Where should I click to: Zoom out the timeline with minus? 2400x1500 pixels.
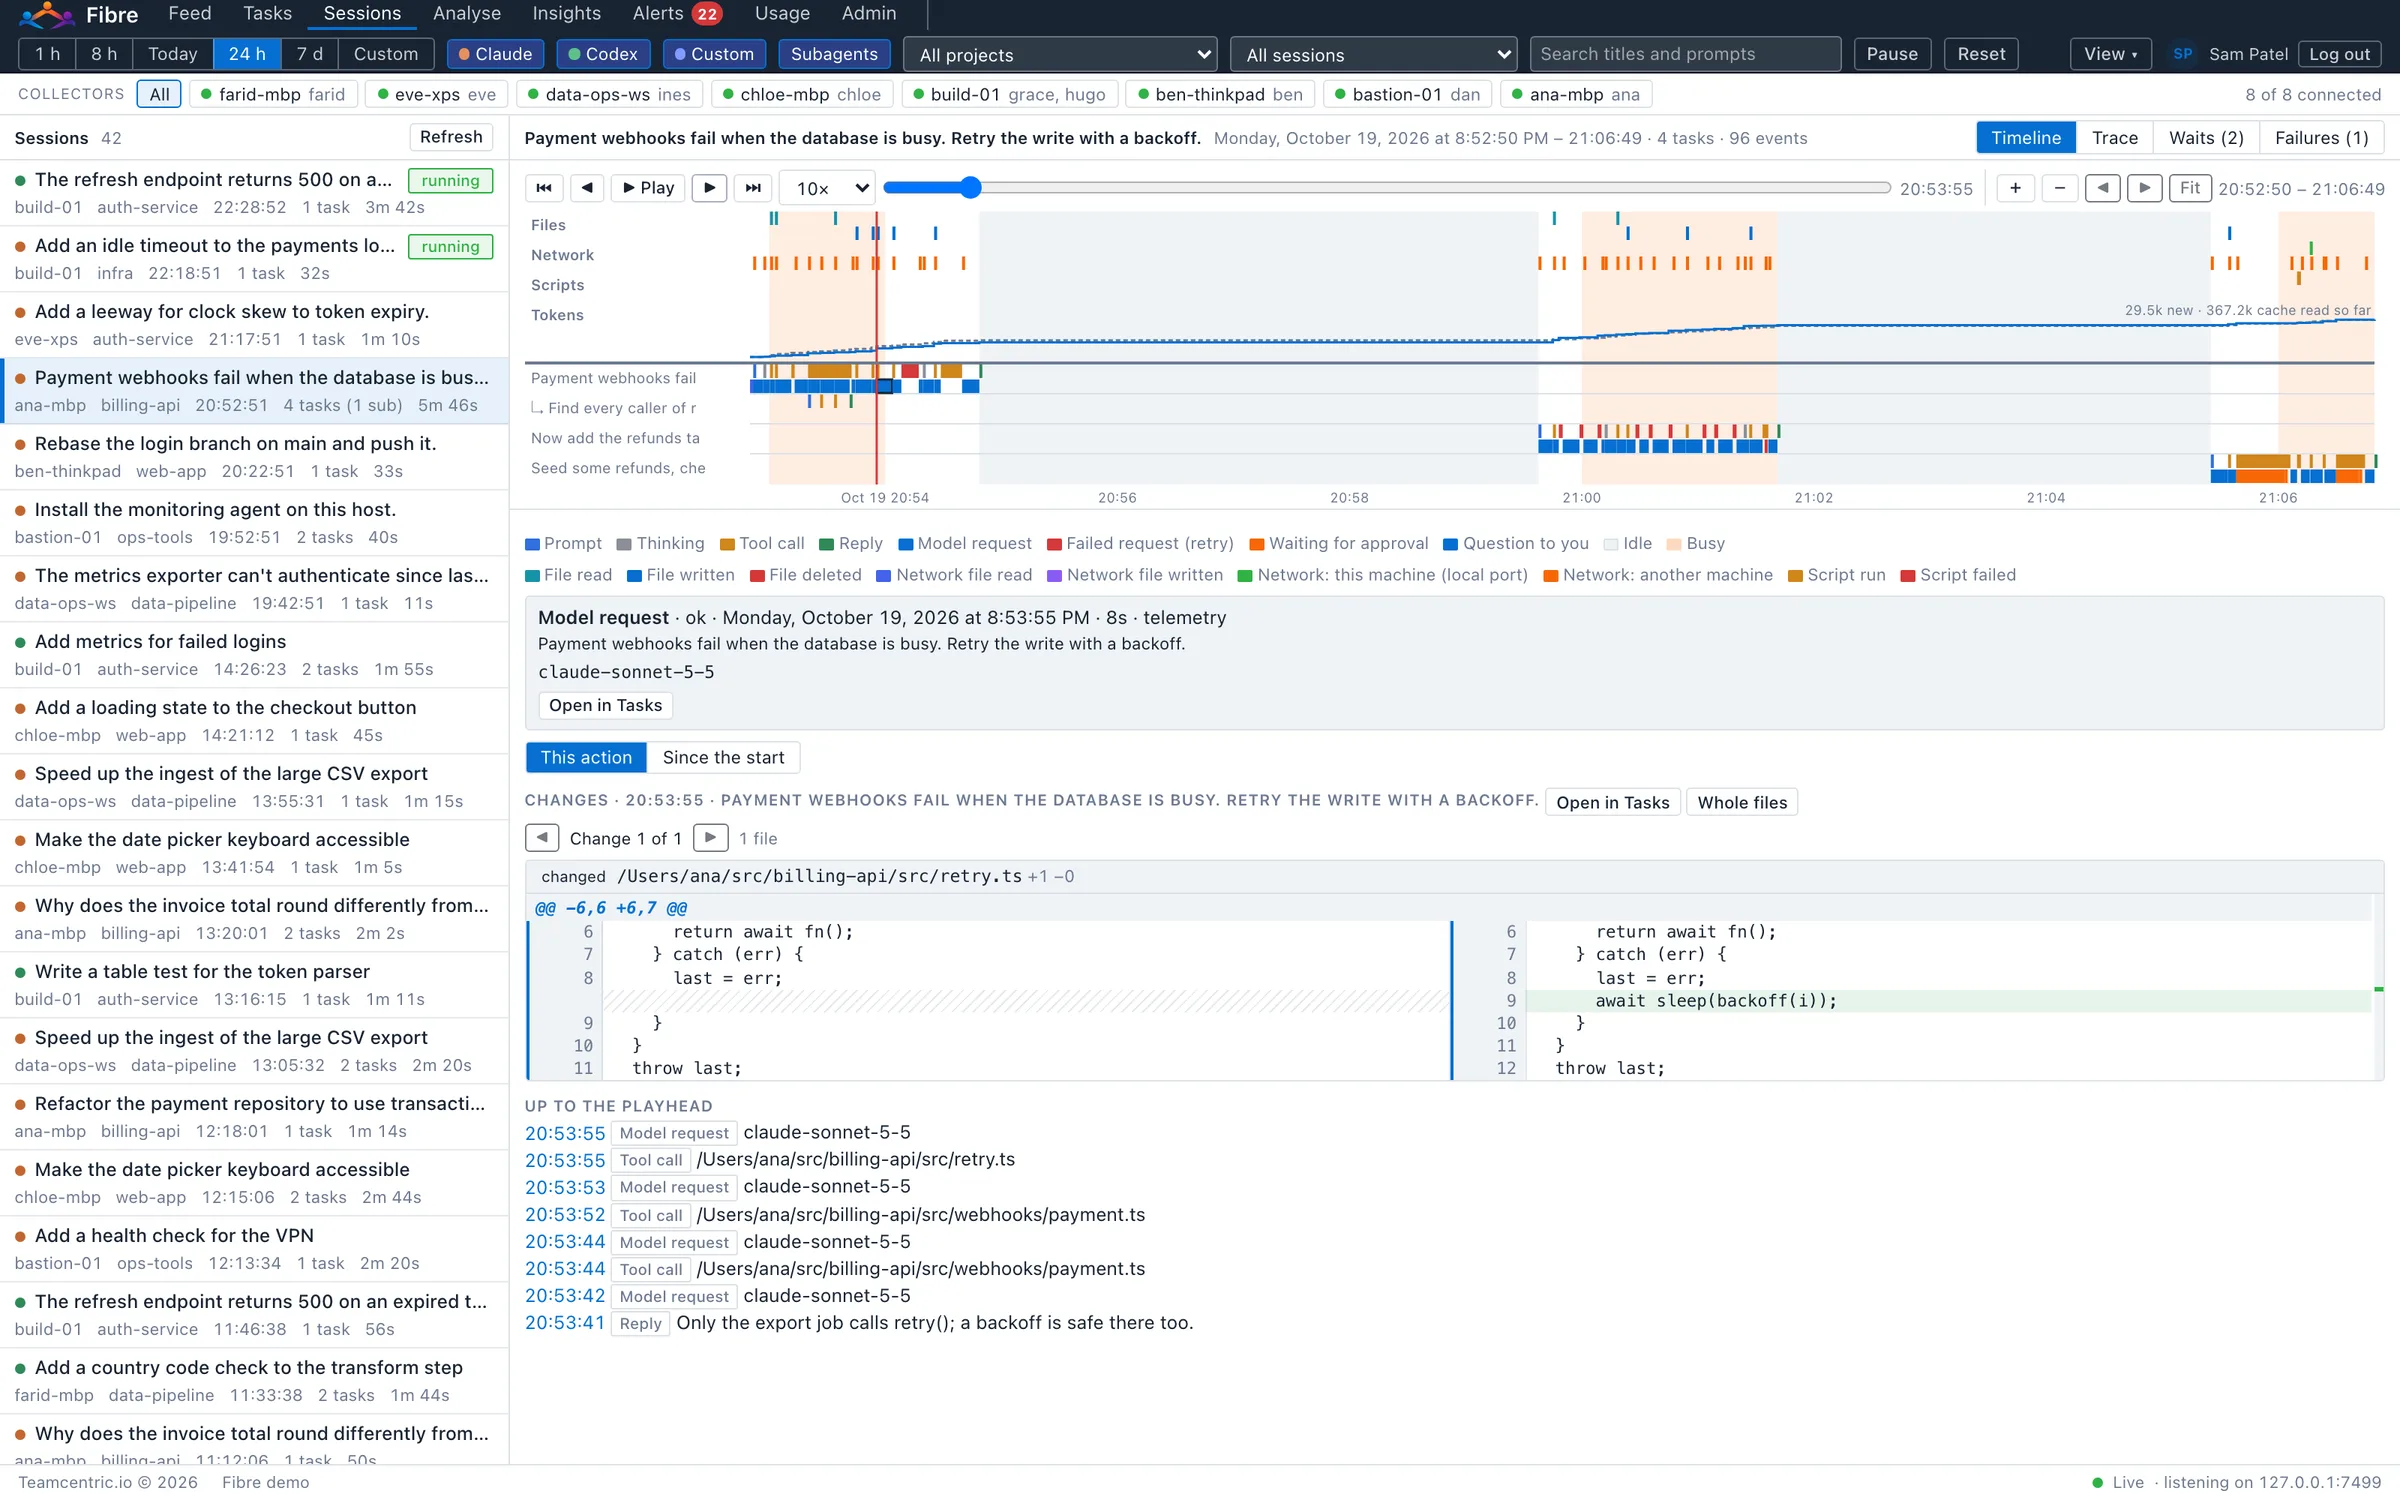tap(2059, 188)
